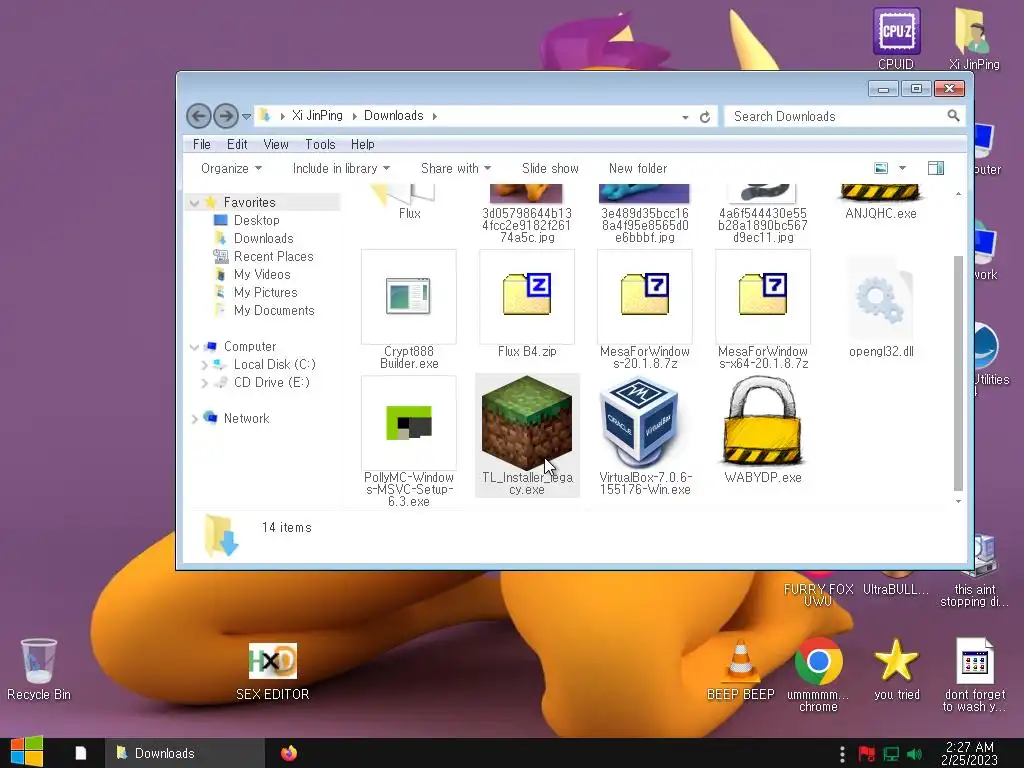
Task: Open the you tried star shortcut
Action: [896, 669]
